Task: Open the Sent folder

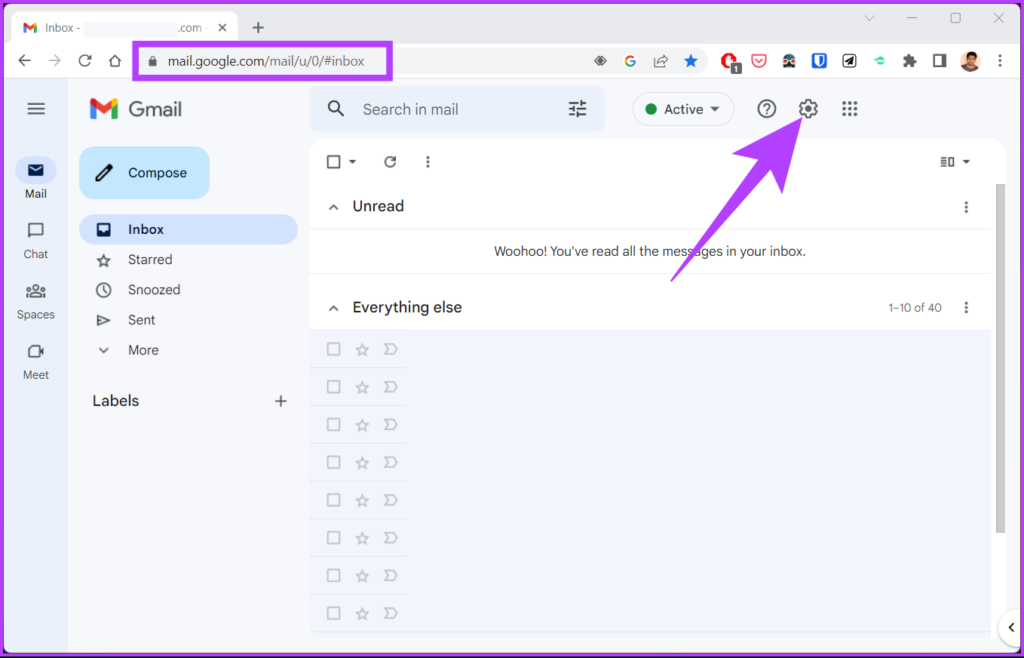Action: click(188, 320)
